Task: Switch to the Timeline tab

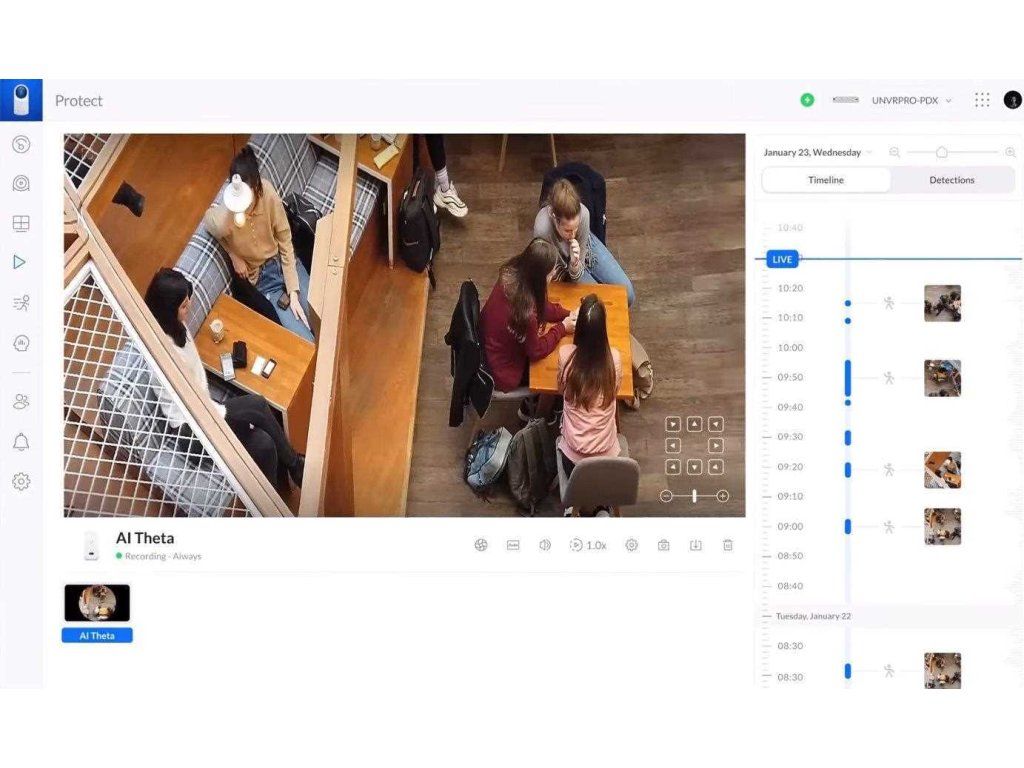Action: click(826, 180)
